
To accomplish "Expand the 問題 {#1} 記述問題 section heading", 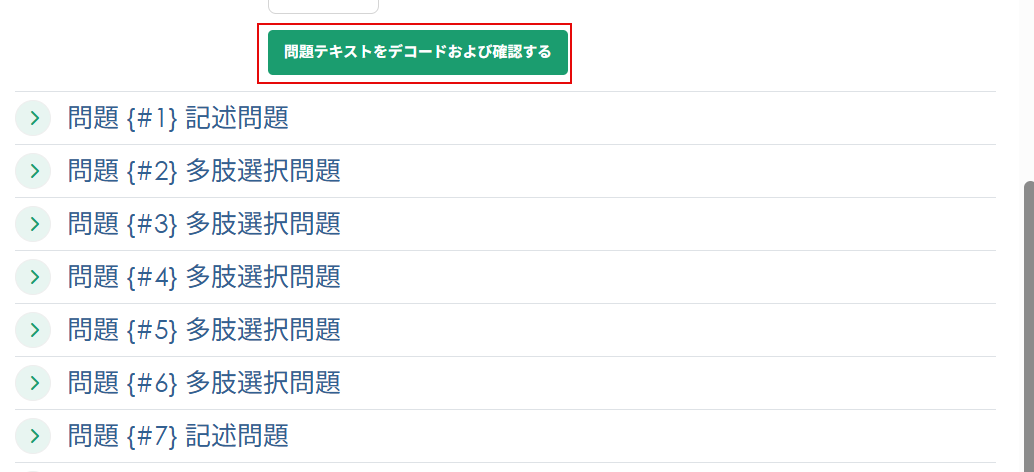I will 178,118.
